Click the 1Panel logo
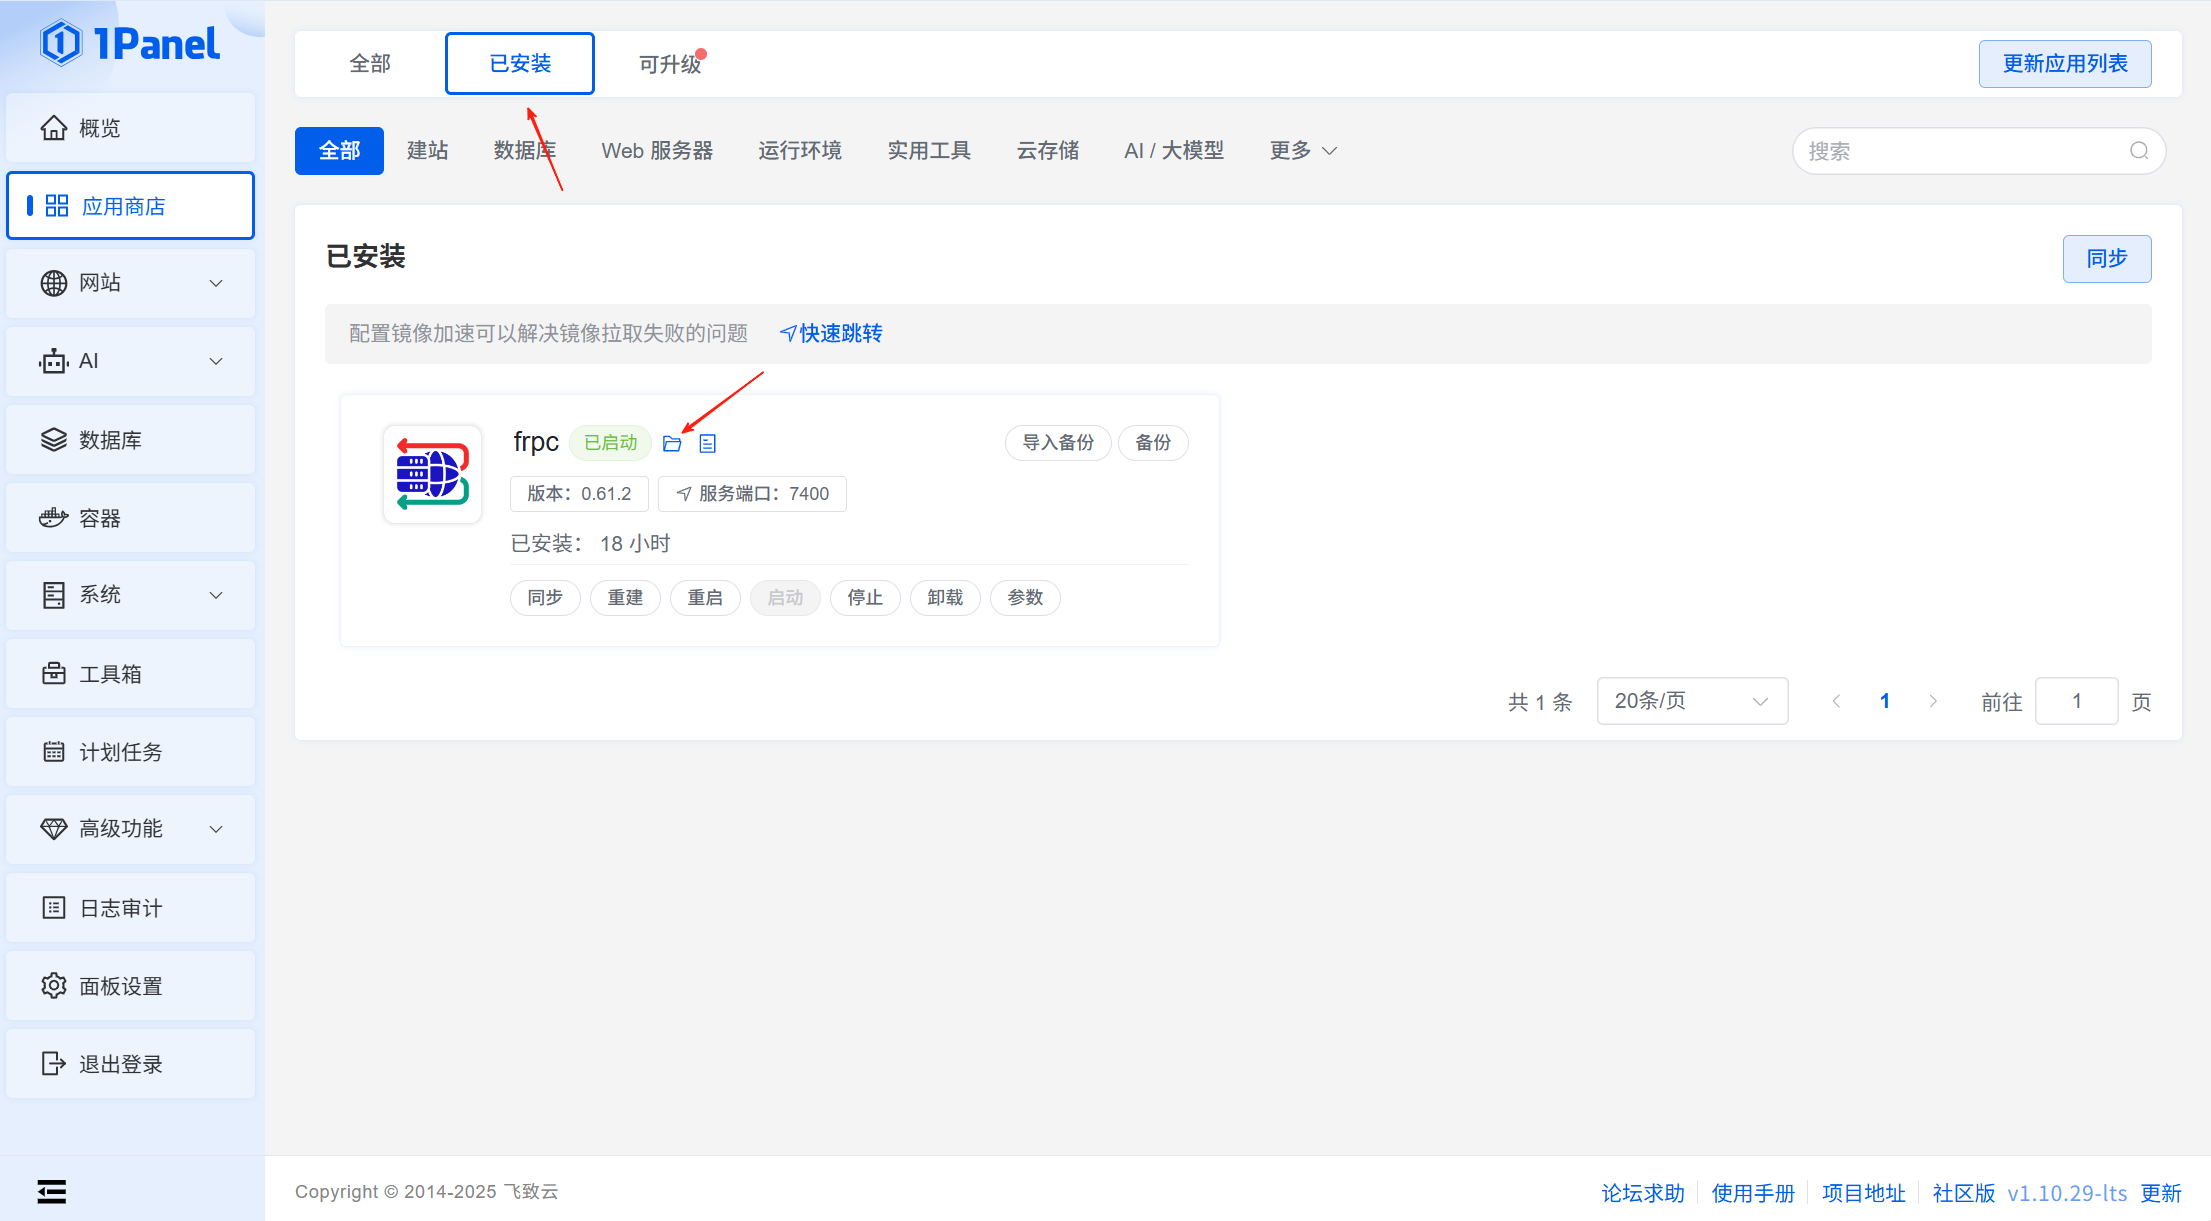This screenshot has height=1221, width=2211. coord(130,44)
